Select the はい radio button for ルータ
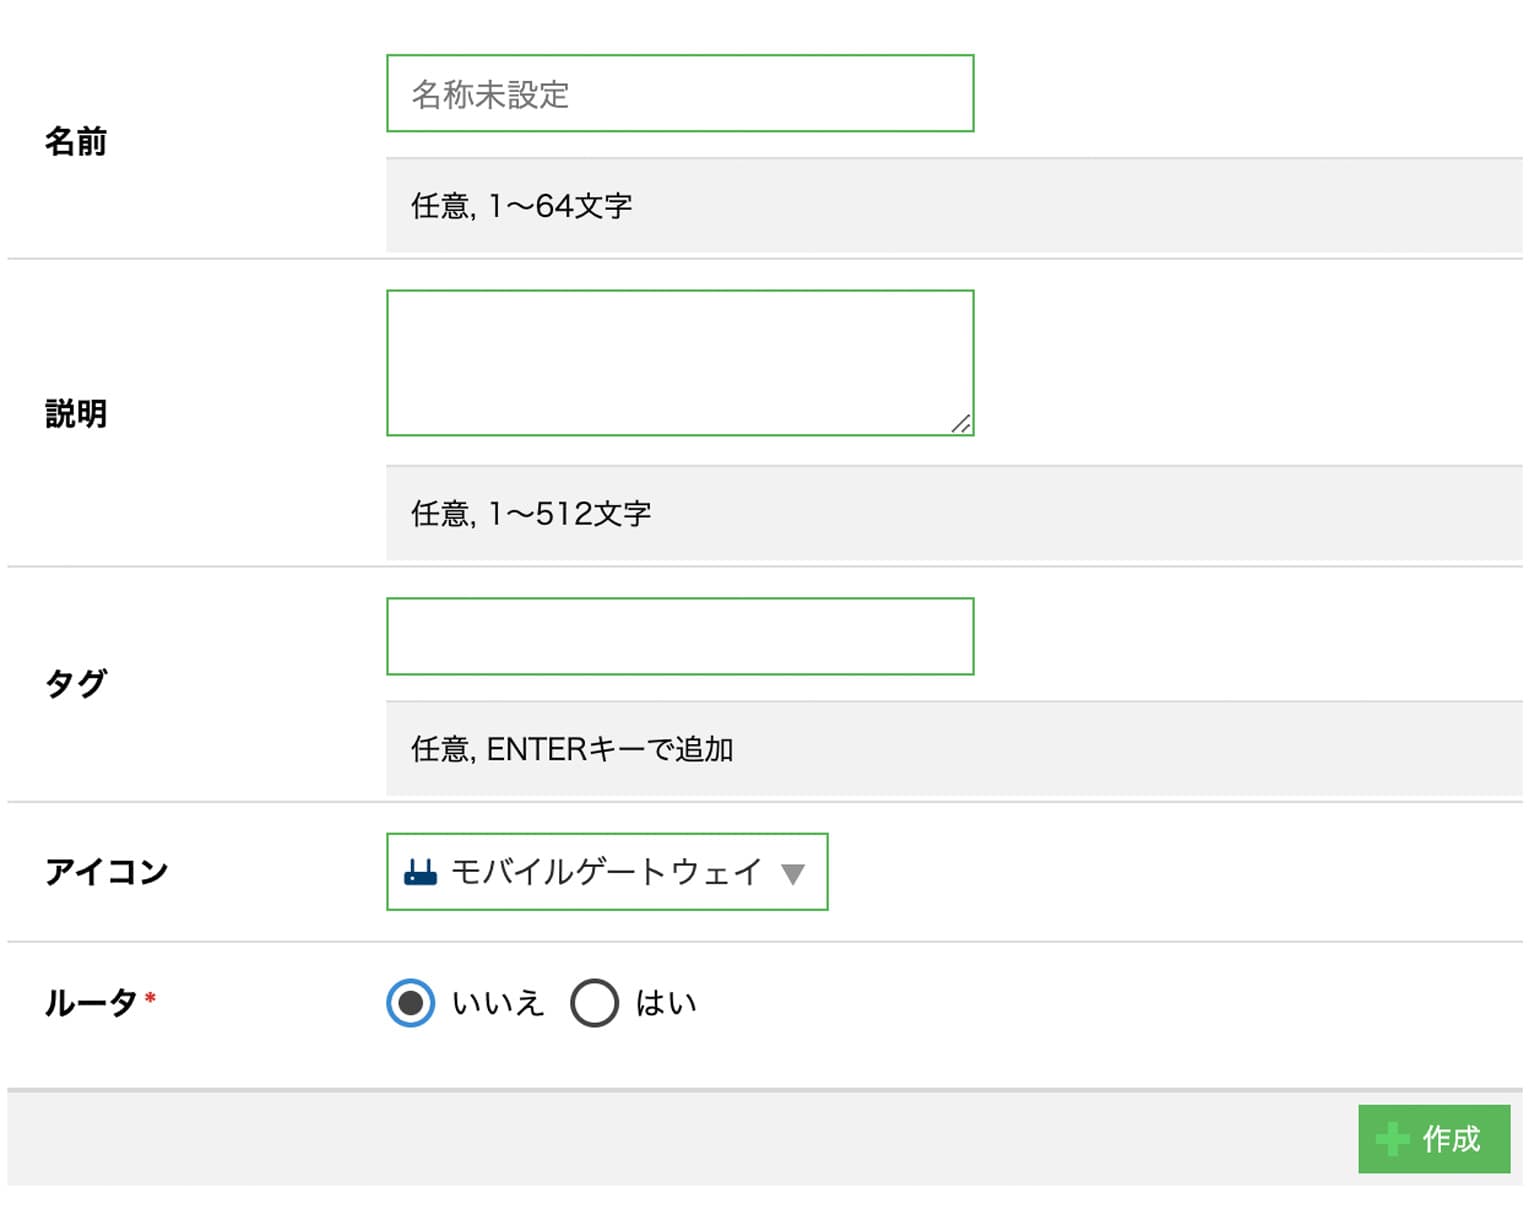Screen dimensions: 1536x1210 coord(594,1003)
